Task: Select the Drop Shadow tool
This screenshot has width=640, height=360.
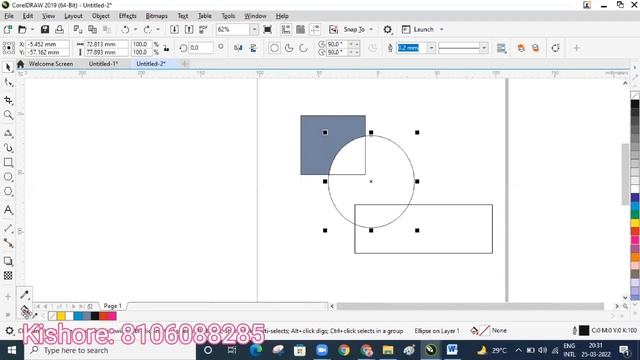Action: tap(8, 261)
